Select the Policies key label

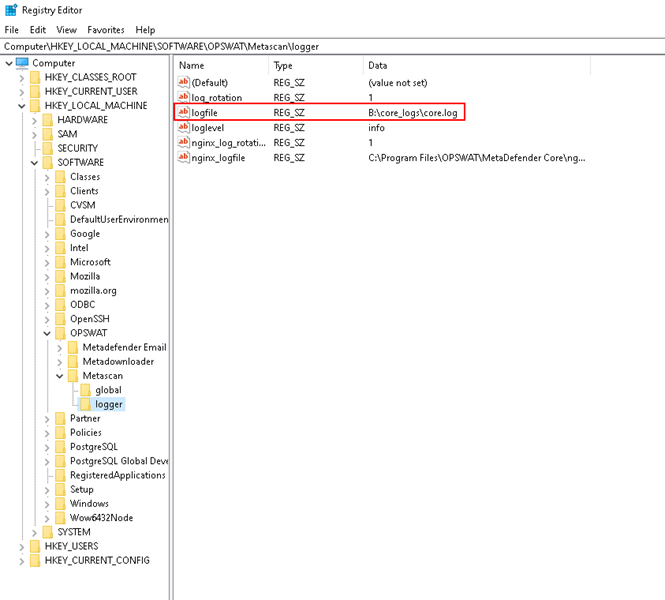[86, 433]
